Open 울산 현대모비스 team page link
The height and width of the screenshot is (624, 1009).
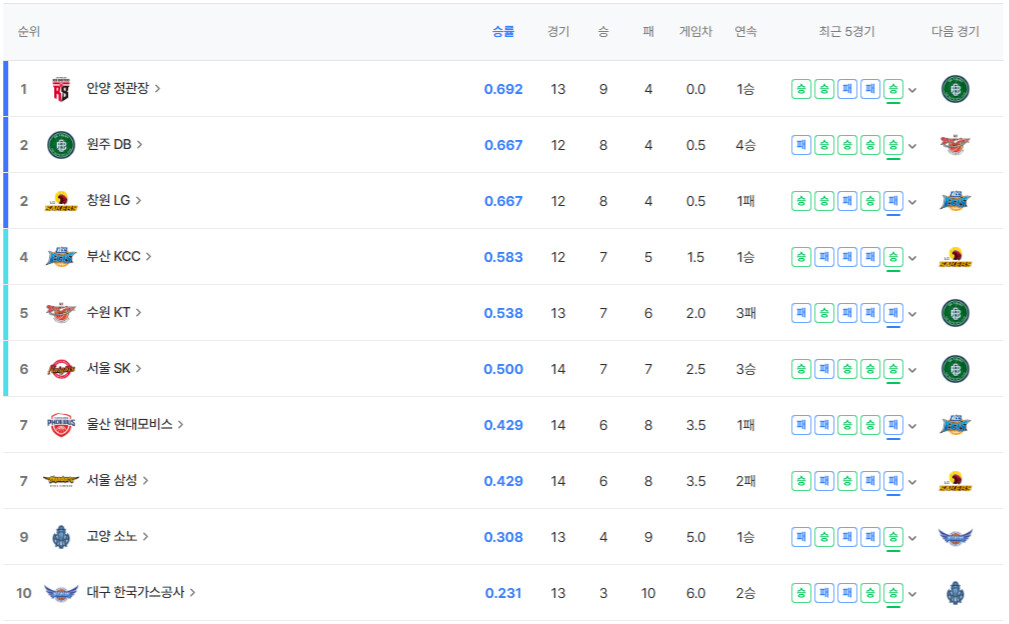pos(135,424)
